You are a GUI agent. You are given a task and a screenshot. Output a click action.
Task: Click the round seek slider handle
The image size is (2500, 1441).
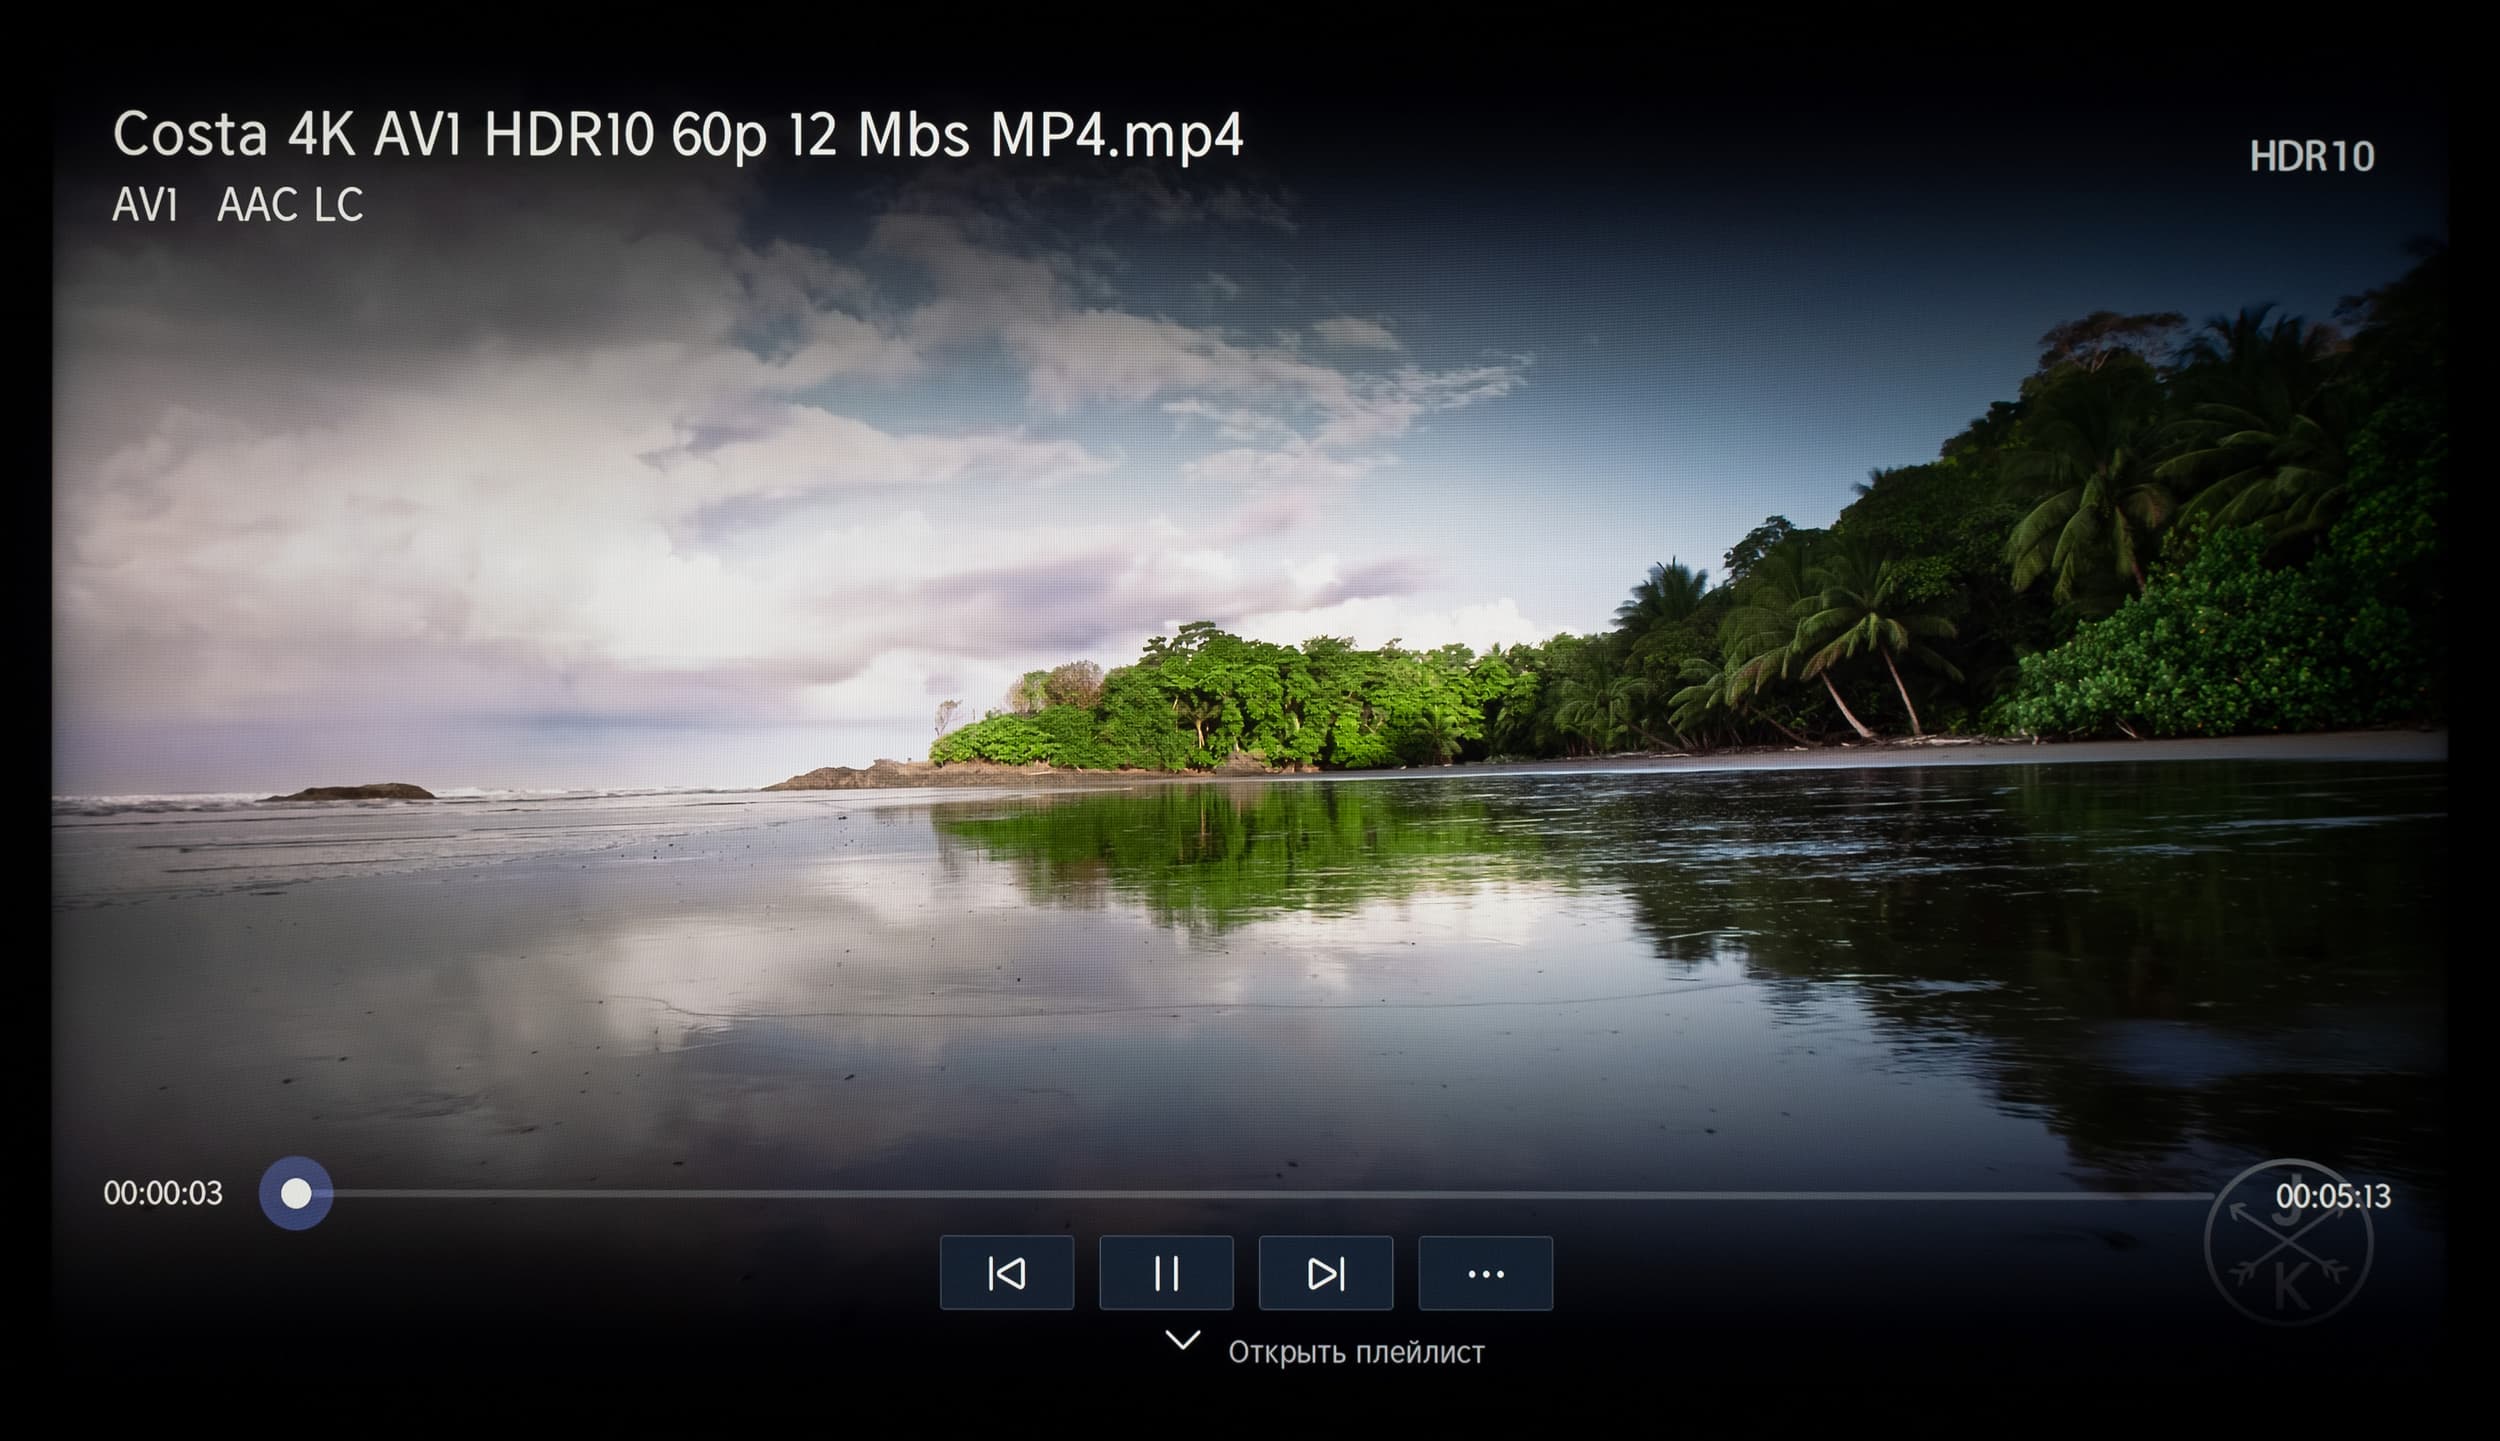point(296,1193)
